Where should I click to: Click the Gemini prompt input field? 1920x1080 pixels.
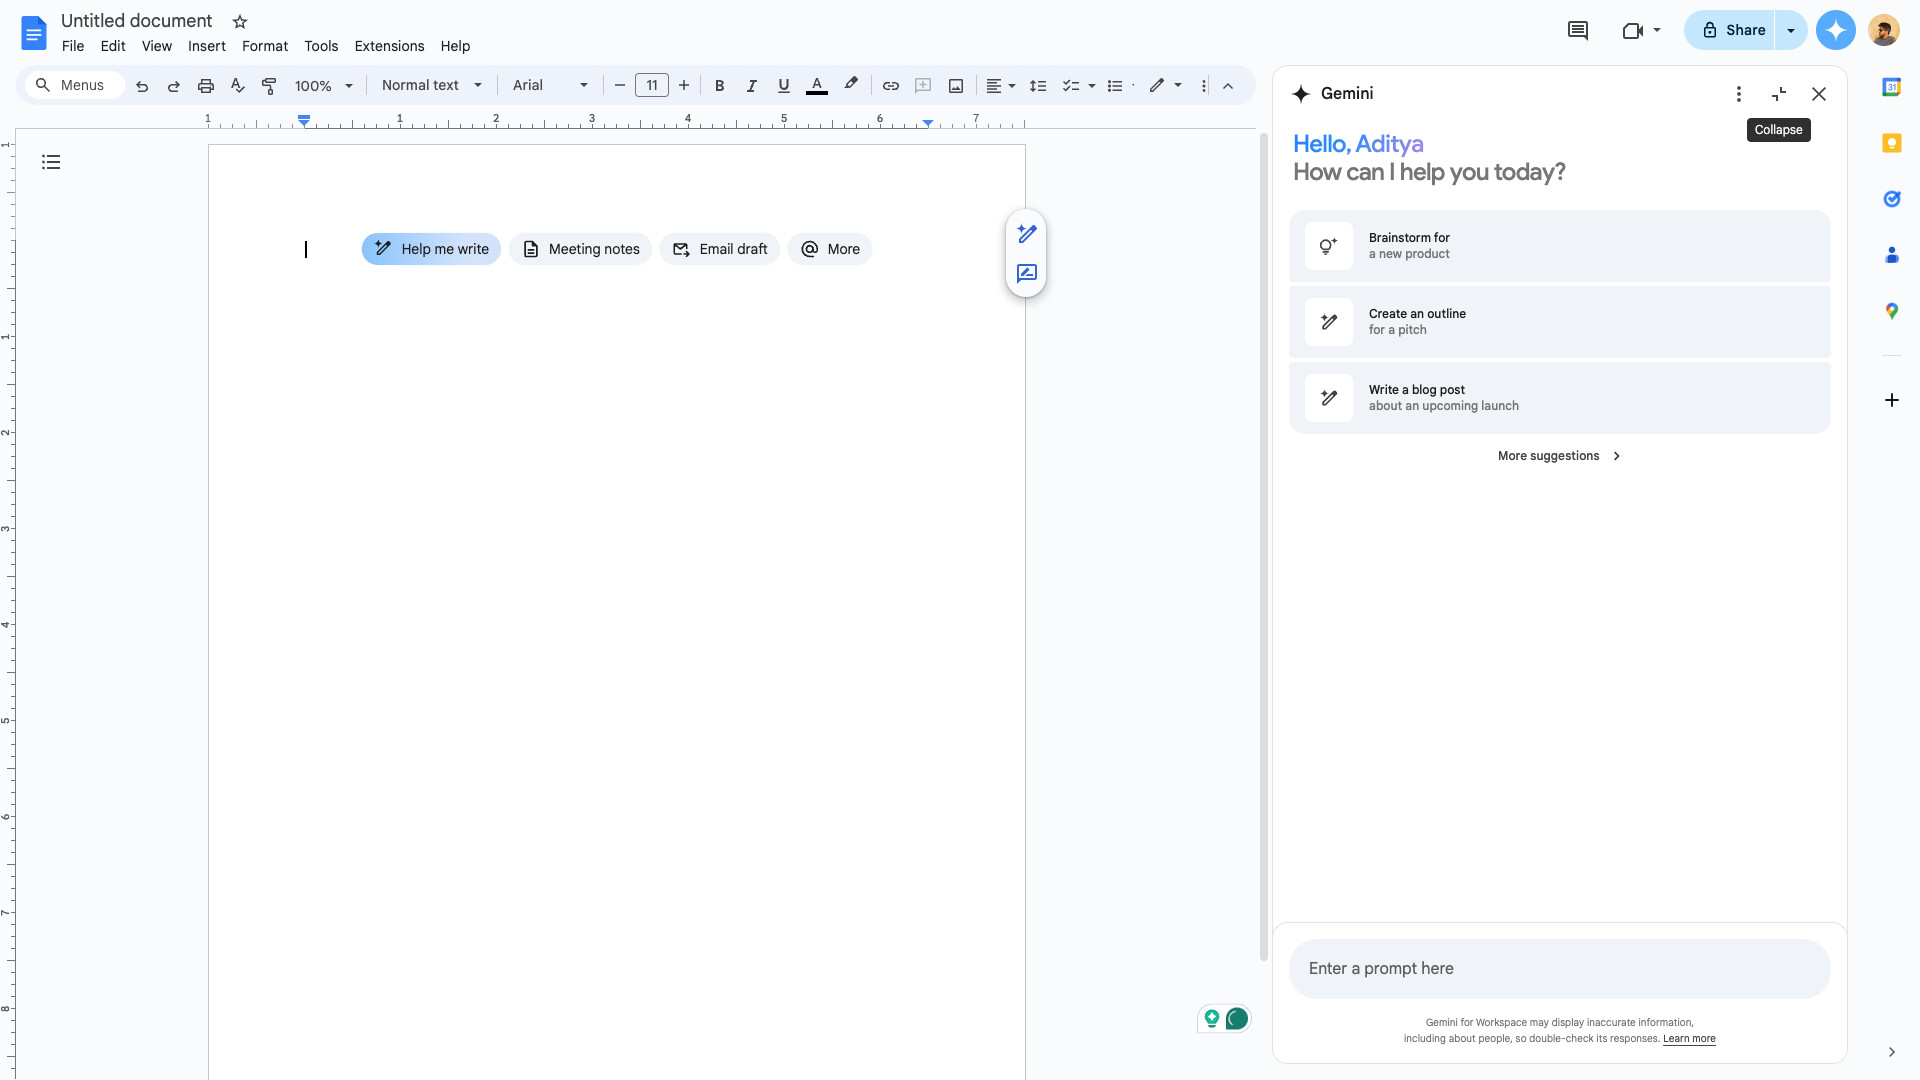[x=1560, y=968]
